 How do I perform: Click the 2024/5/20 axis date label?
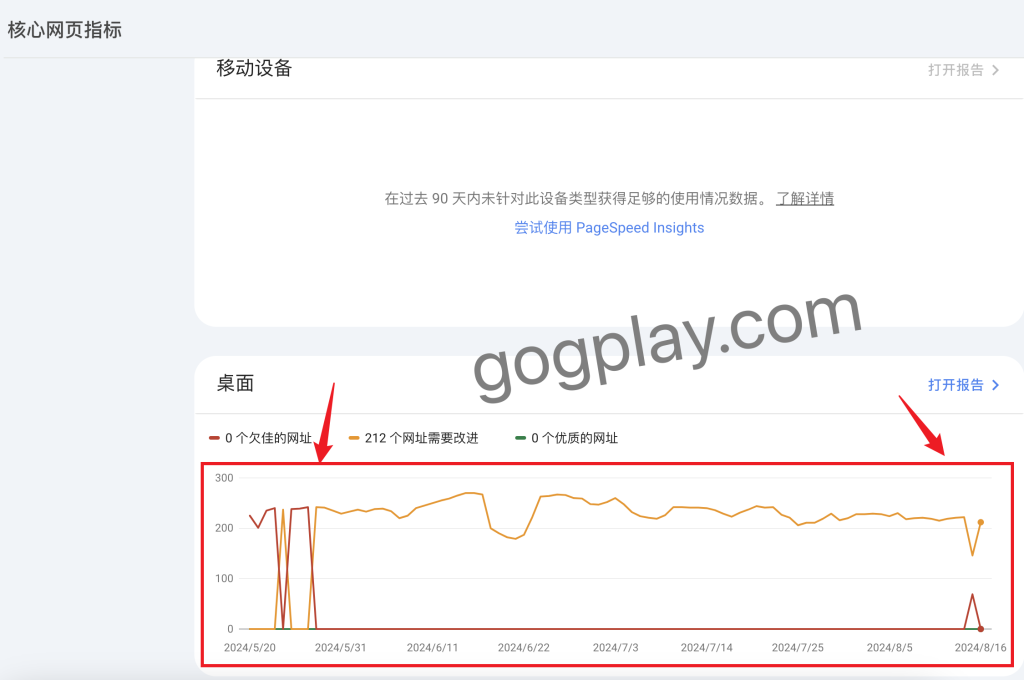(249, 647)
